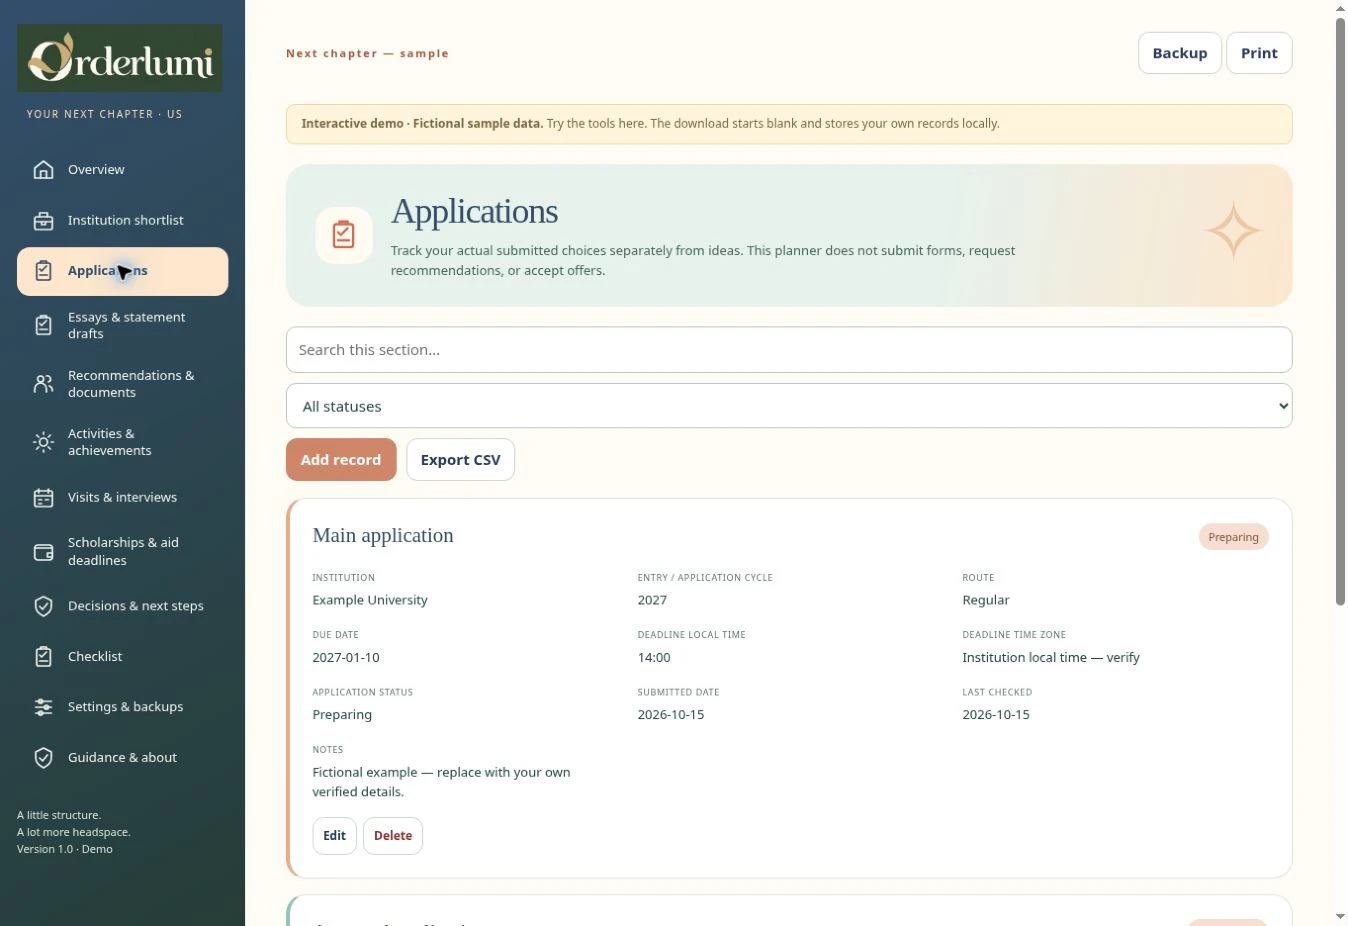
Task: Click the Orderlumi logo
Action: pyautogui.click(x=120, y=58)
